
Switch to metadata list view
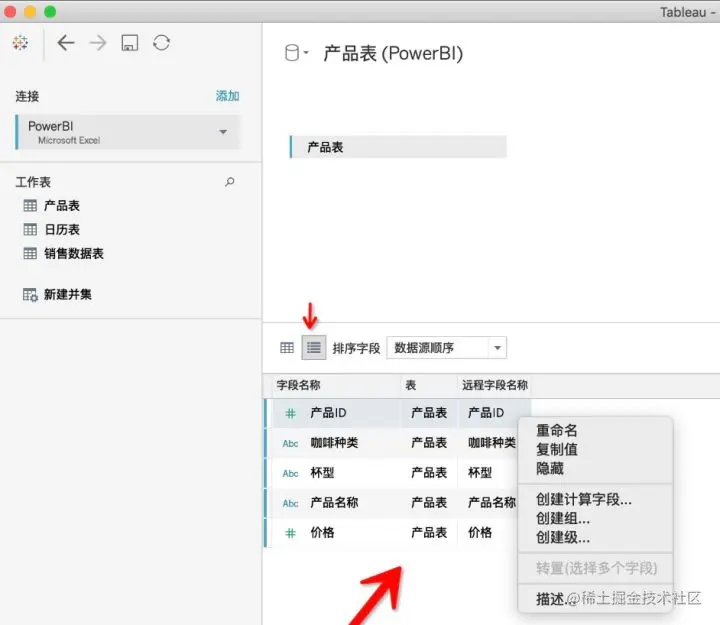click(x=314, y=348)
